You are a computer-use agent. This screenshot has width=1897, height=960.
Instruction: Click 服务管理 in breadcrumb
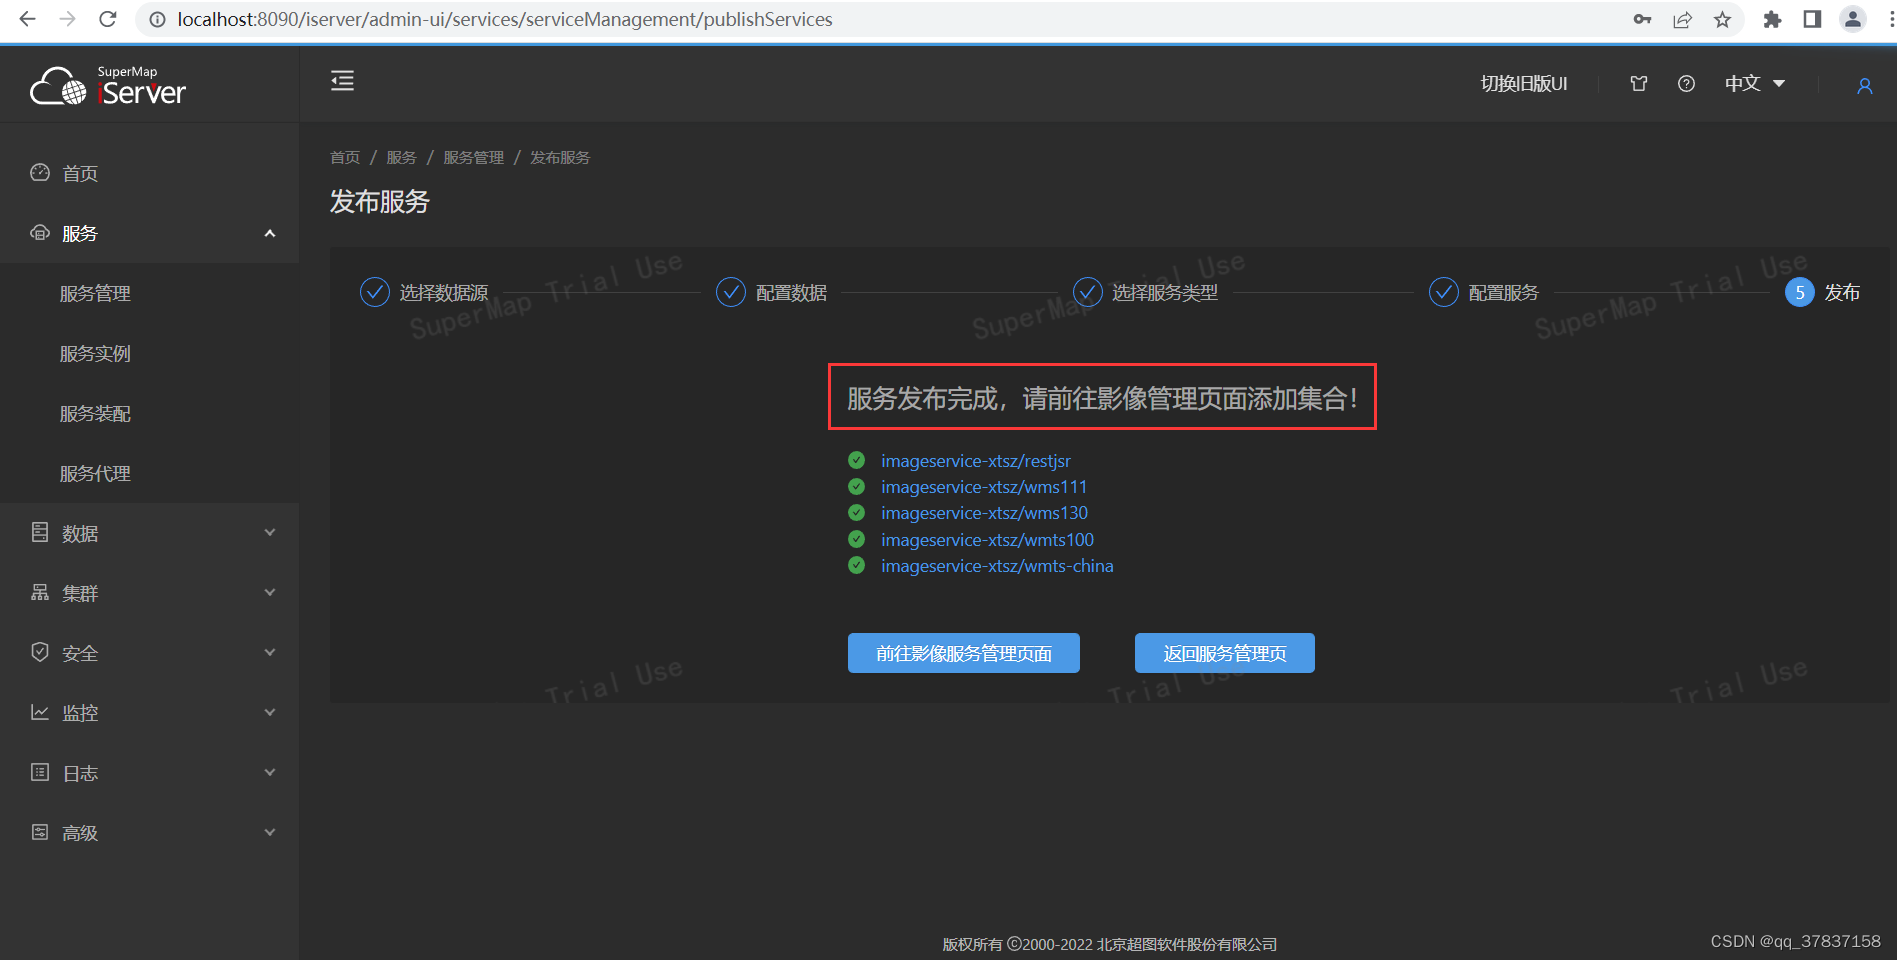pyautogui.click(x=473, y=158)
